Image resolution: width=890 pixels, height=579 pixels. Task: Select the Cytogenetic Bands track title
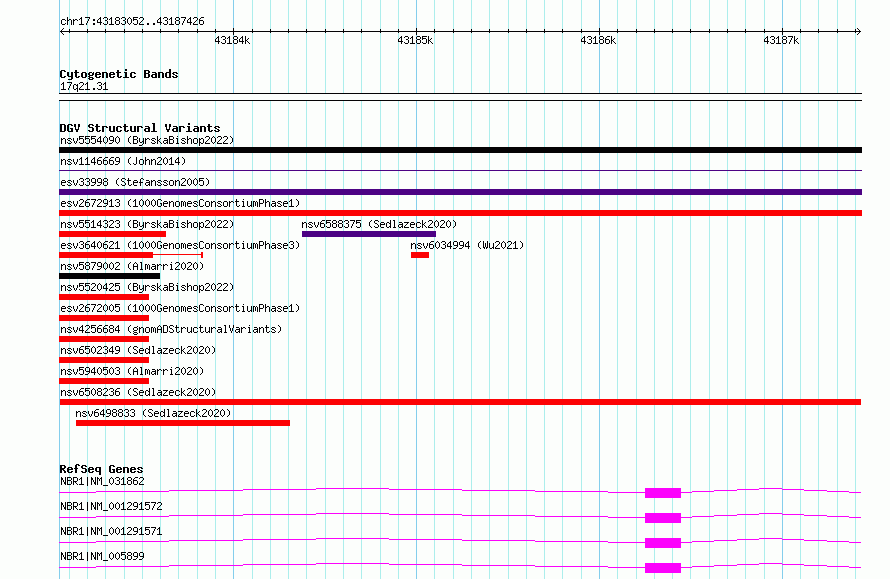point(119,74)
